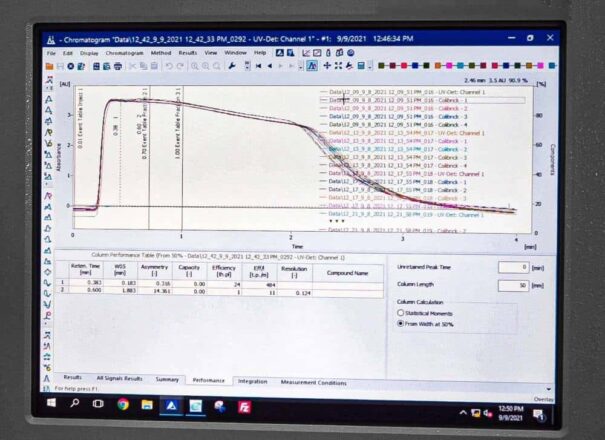Click the vial bottle icon in the menu row
The image size is (605, 440).
click(x=328, y=53)
